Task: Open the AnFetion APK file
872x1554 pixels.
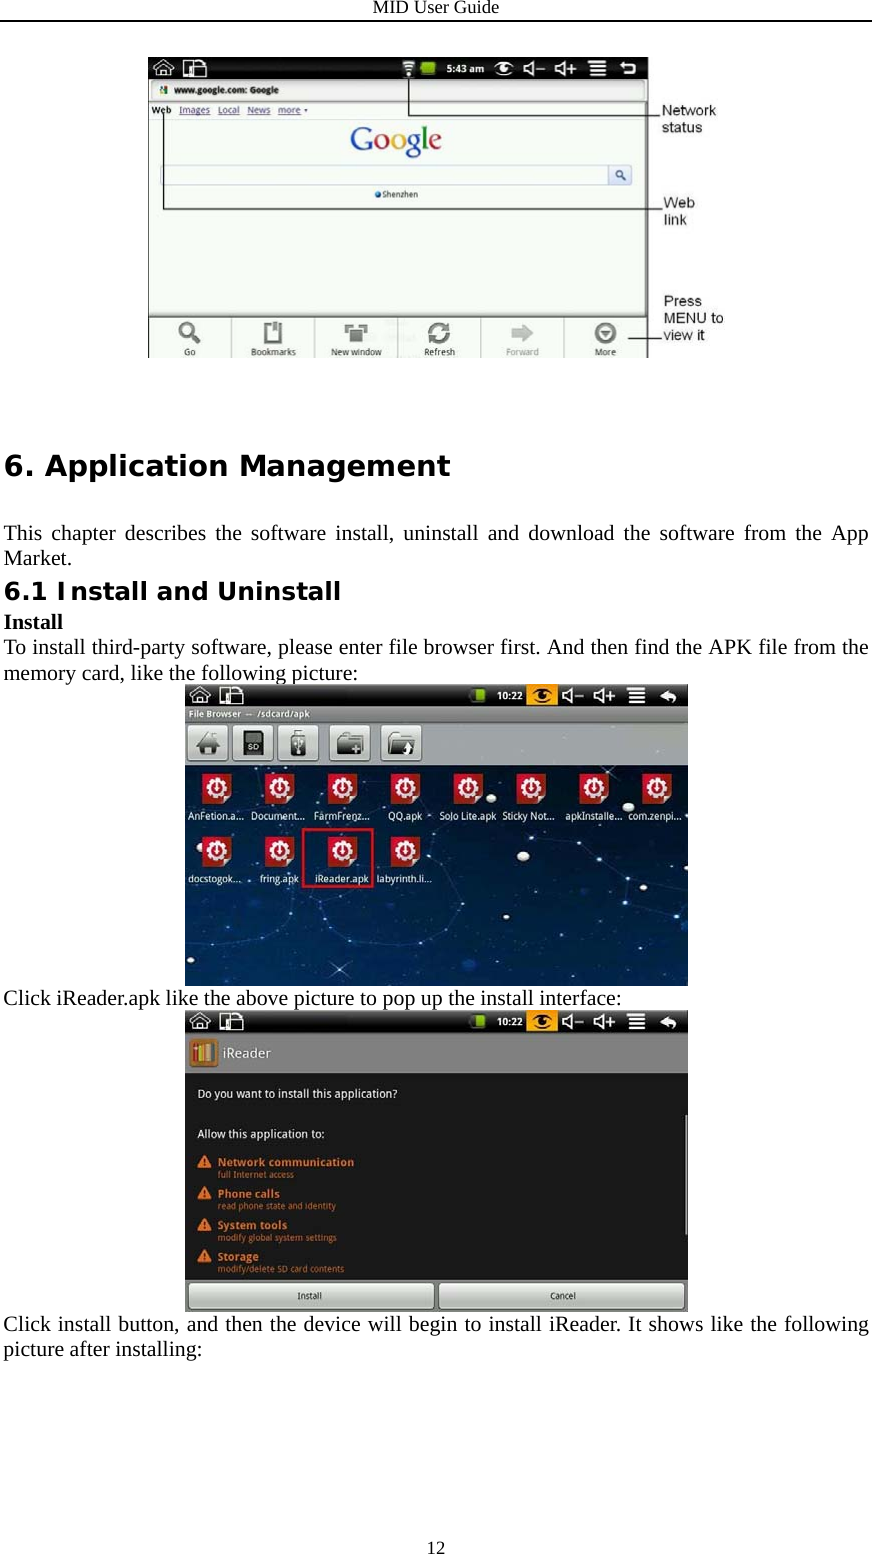Action: click(216, 797)
